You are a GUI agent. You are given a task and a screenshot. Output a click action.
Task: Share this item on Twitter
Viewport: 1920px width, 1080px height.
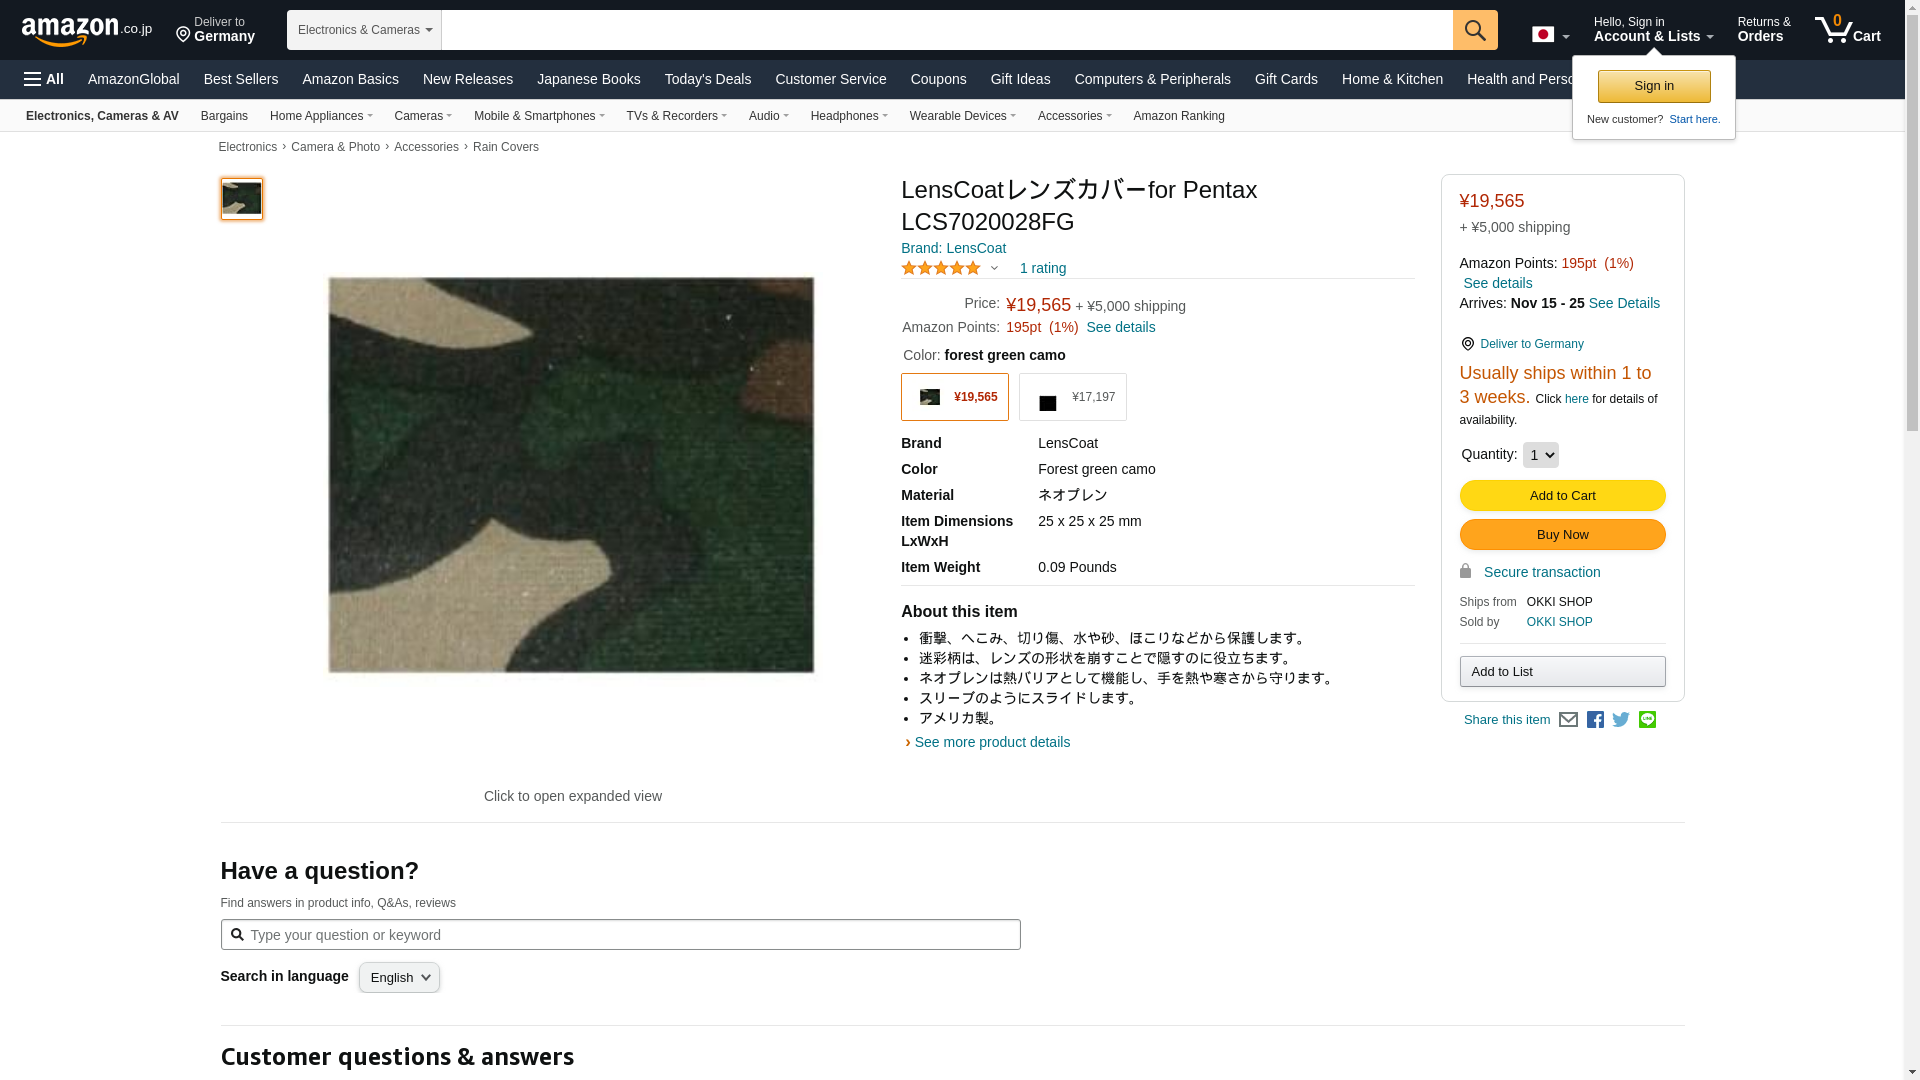(1621, 720)
